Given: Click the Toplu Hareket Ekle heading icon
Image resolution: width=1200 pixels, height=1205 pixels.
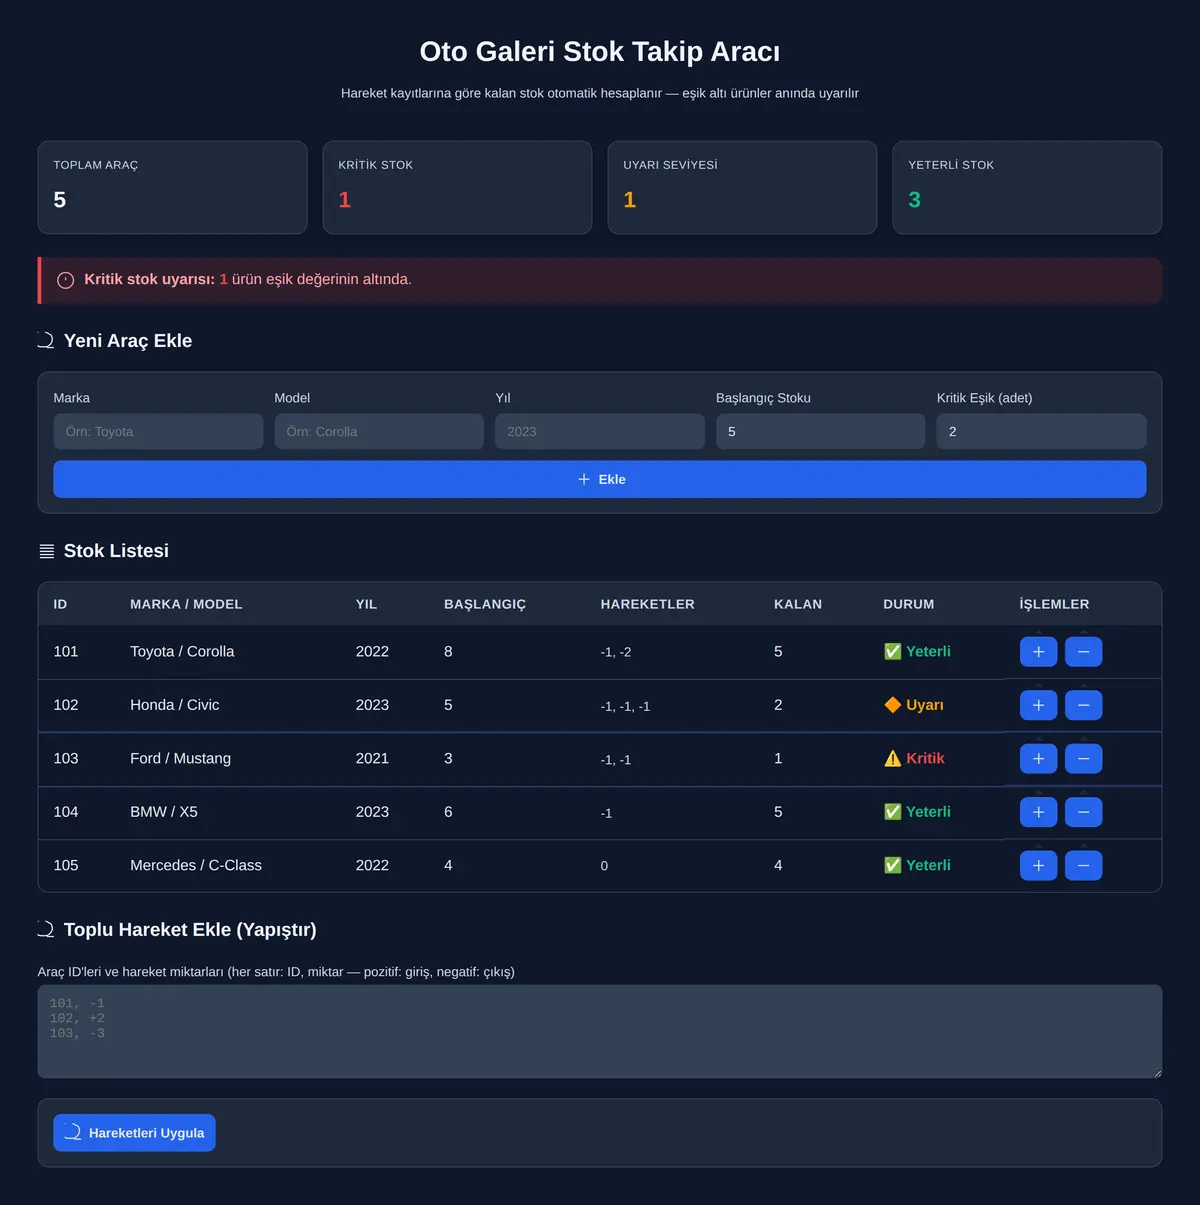Looking at the screenshot, I should (x=46, y=930).
